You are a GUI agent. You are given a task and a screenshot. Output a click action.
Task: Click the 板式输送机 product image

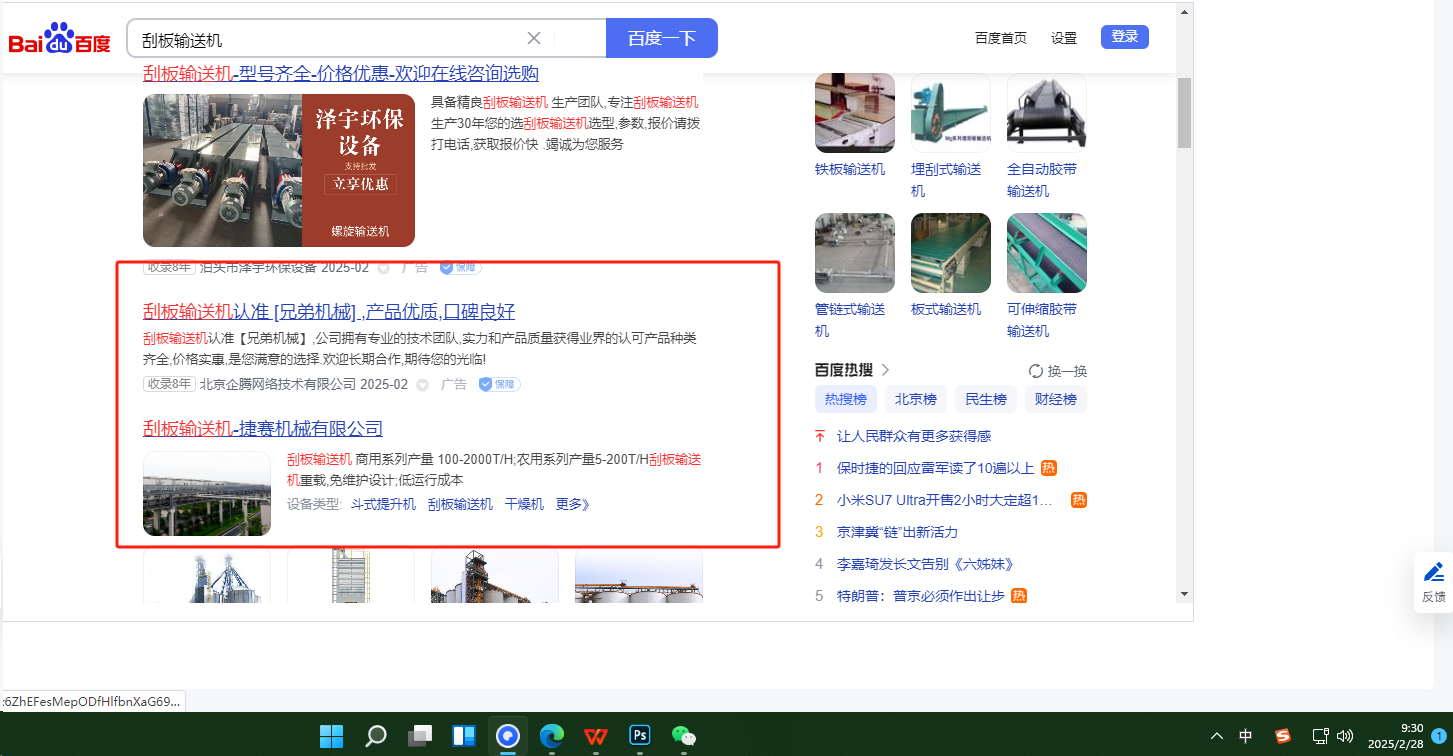point(951,253)
